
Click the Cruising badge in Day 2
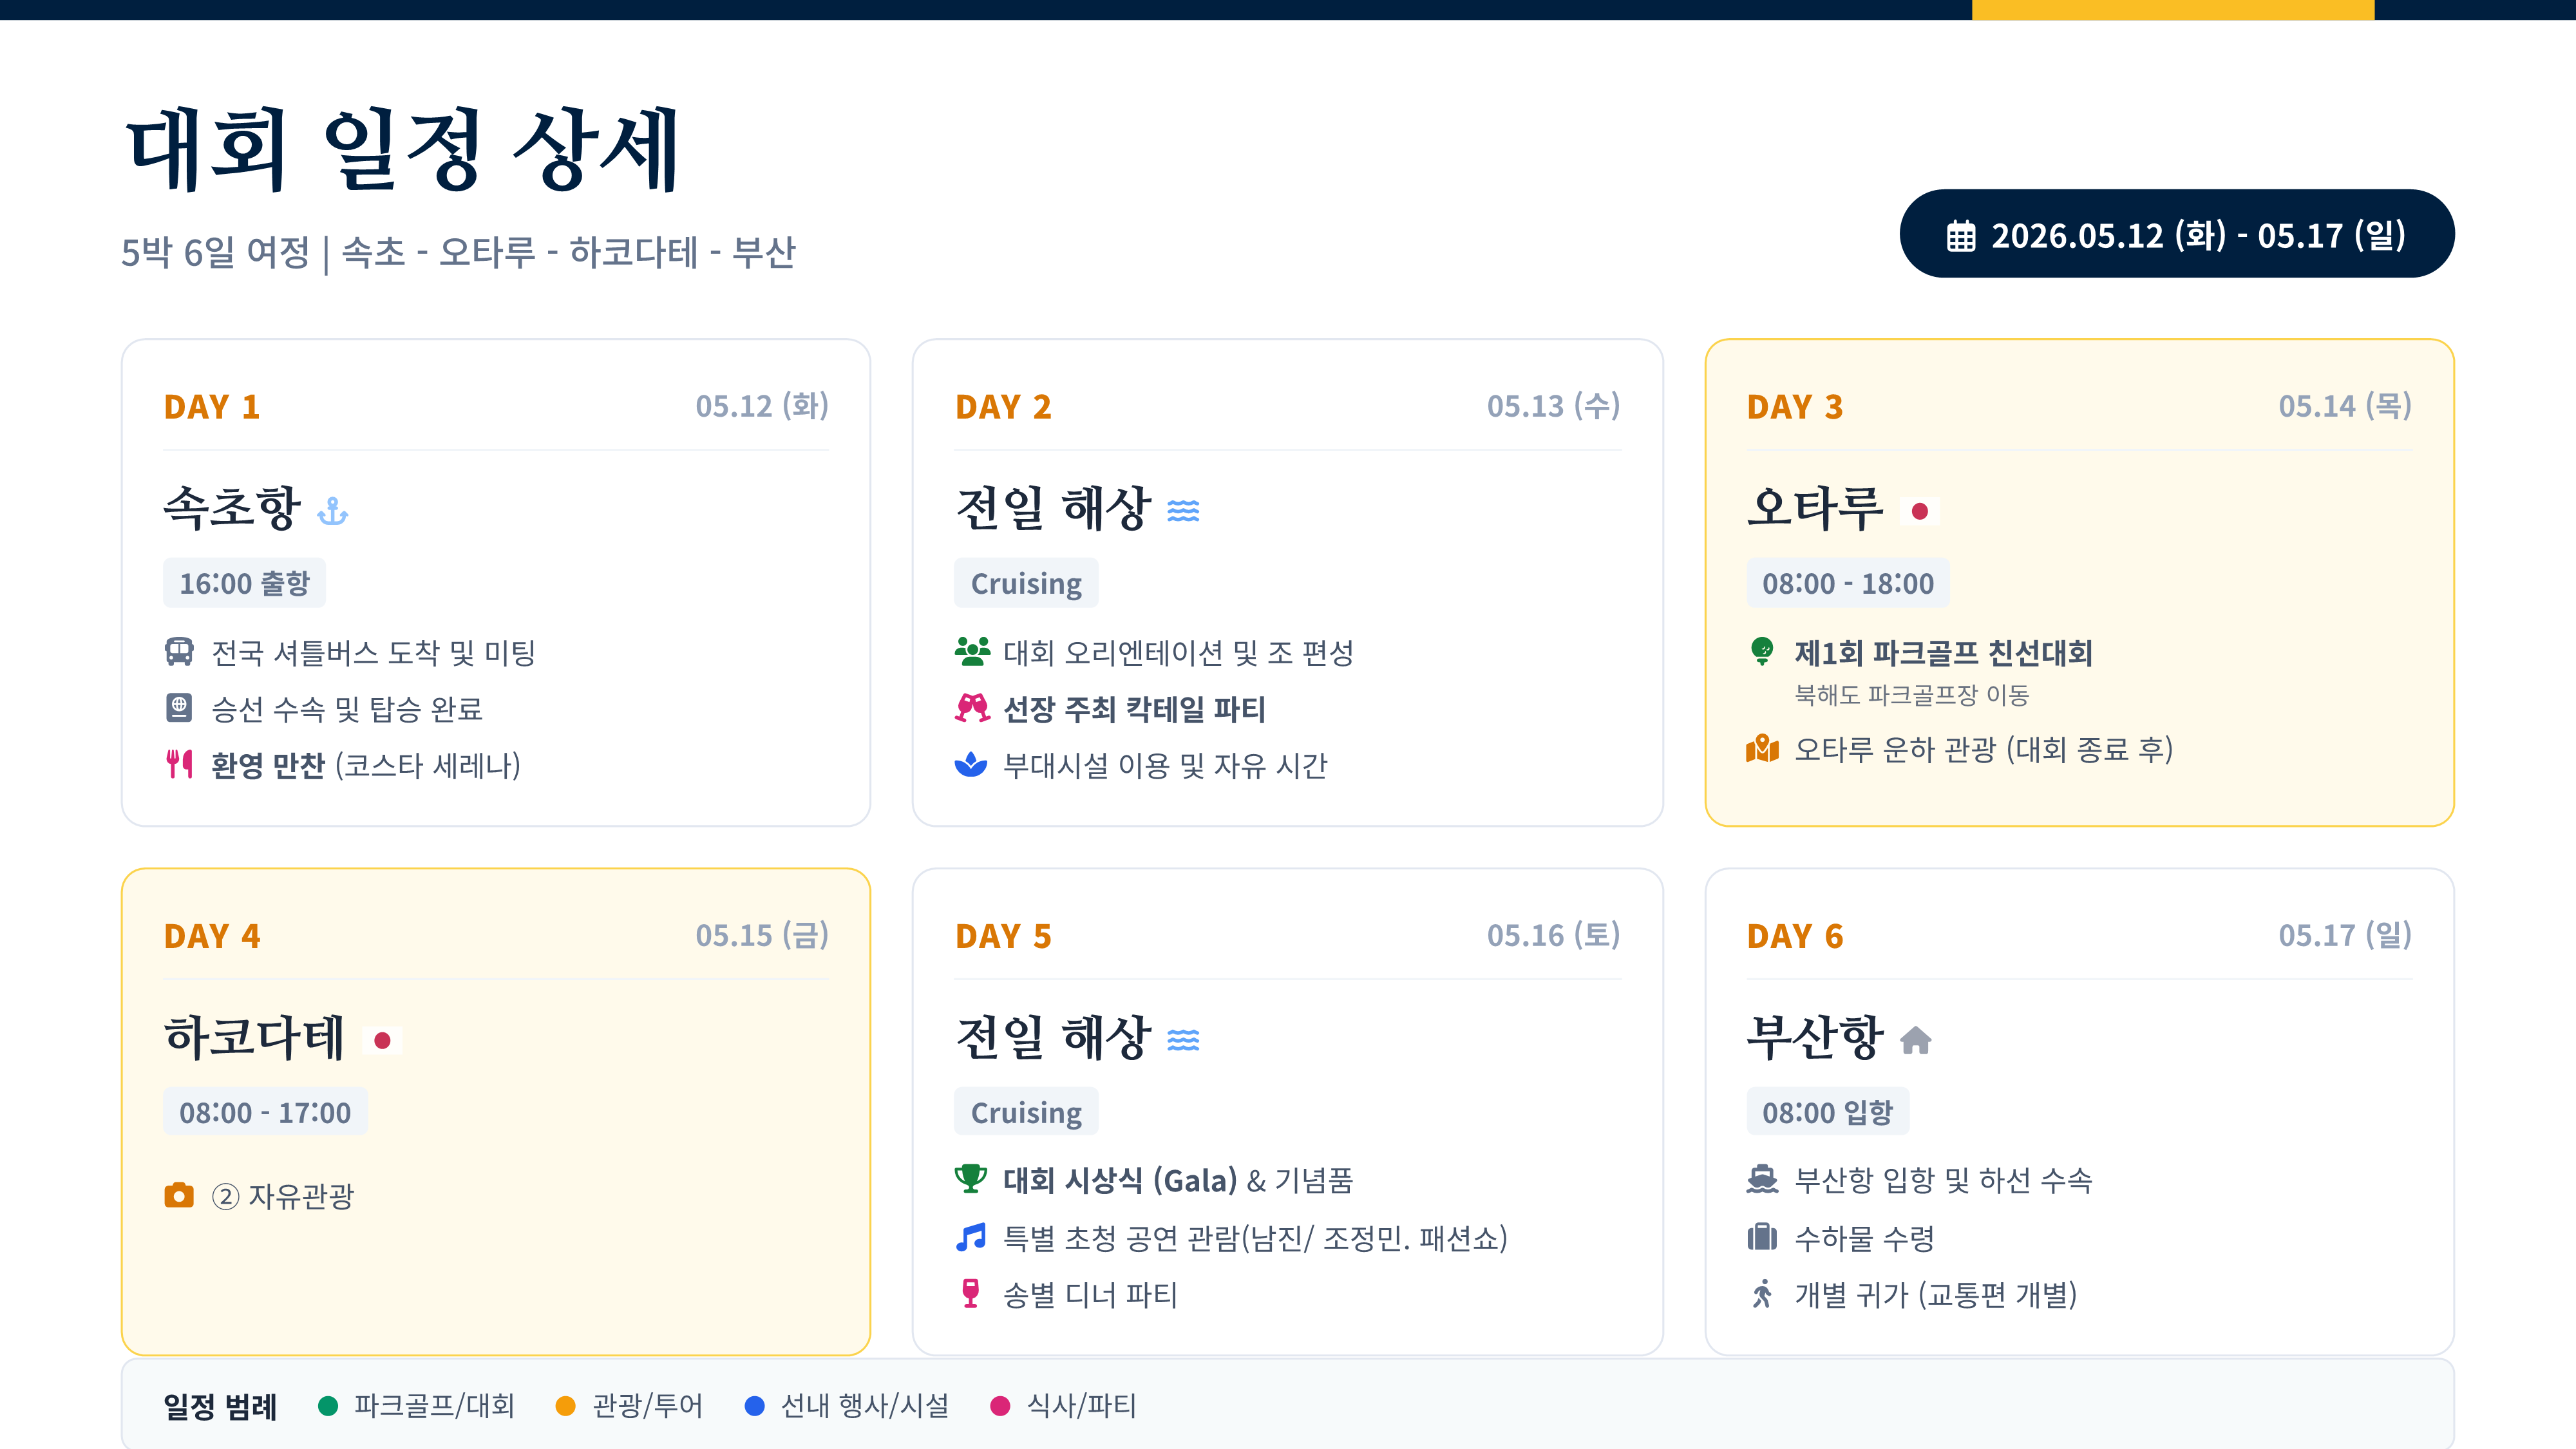click(1026, 583)
